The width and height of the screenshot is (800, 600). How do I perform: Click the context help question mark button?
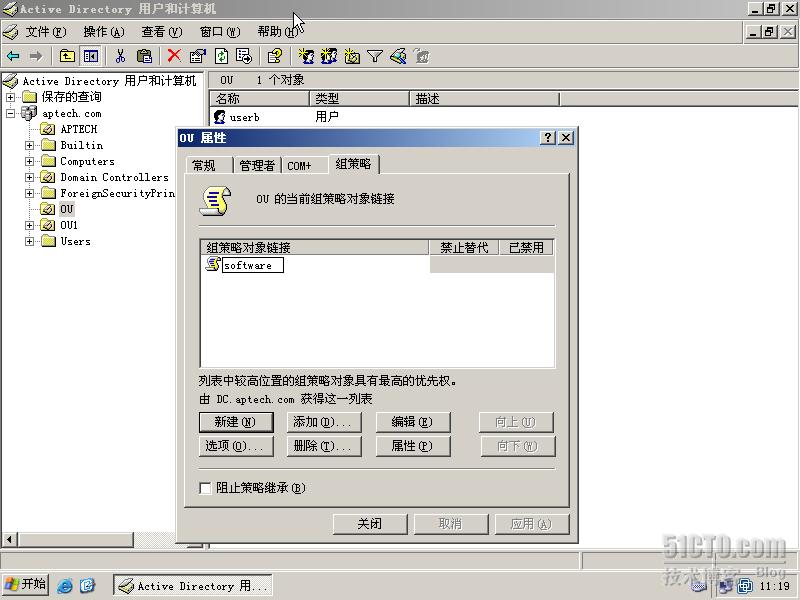547,138
